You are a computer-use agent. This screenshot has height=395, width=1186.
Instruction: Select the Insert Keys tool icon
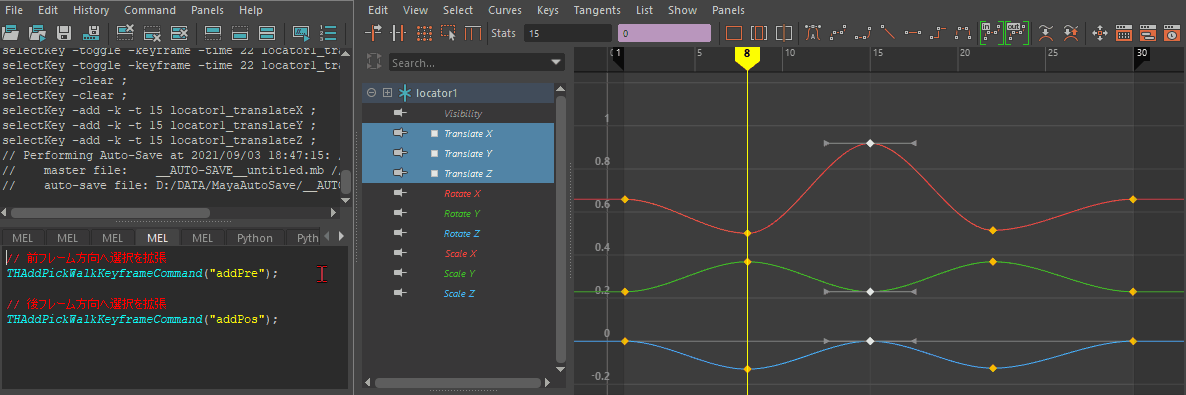[x=398, y=33]
